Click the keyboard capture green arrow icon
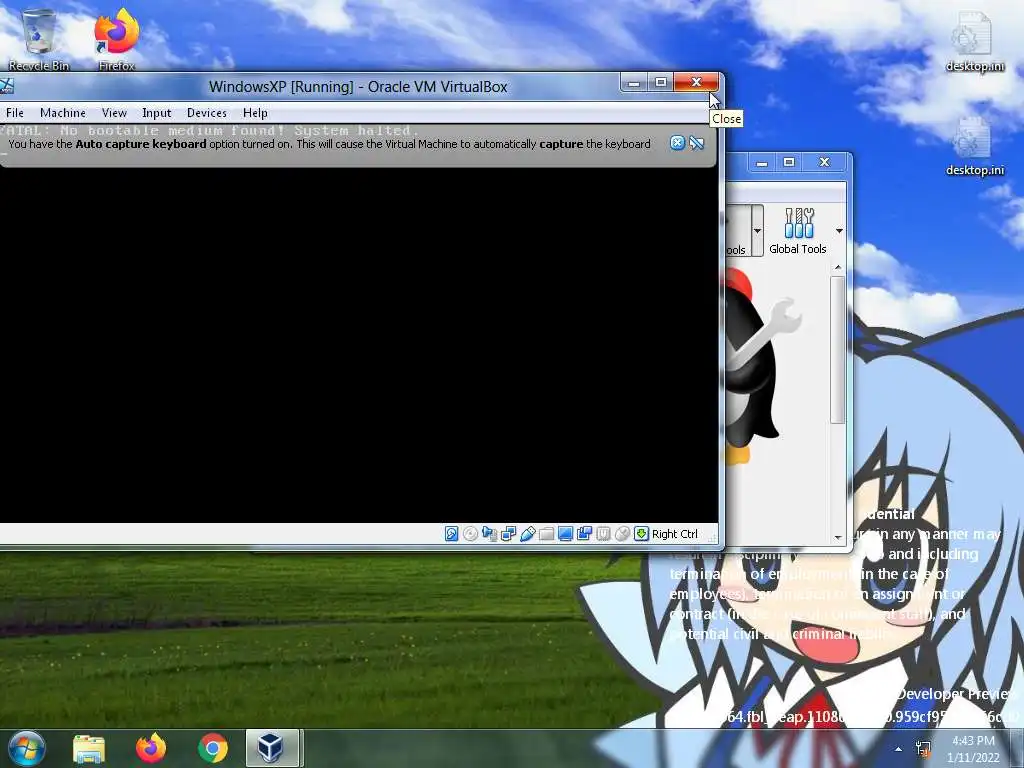 click(x=641, y=534)
